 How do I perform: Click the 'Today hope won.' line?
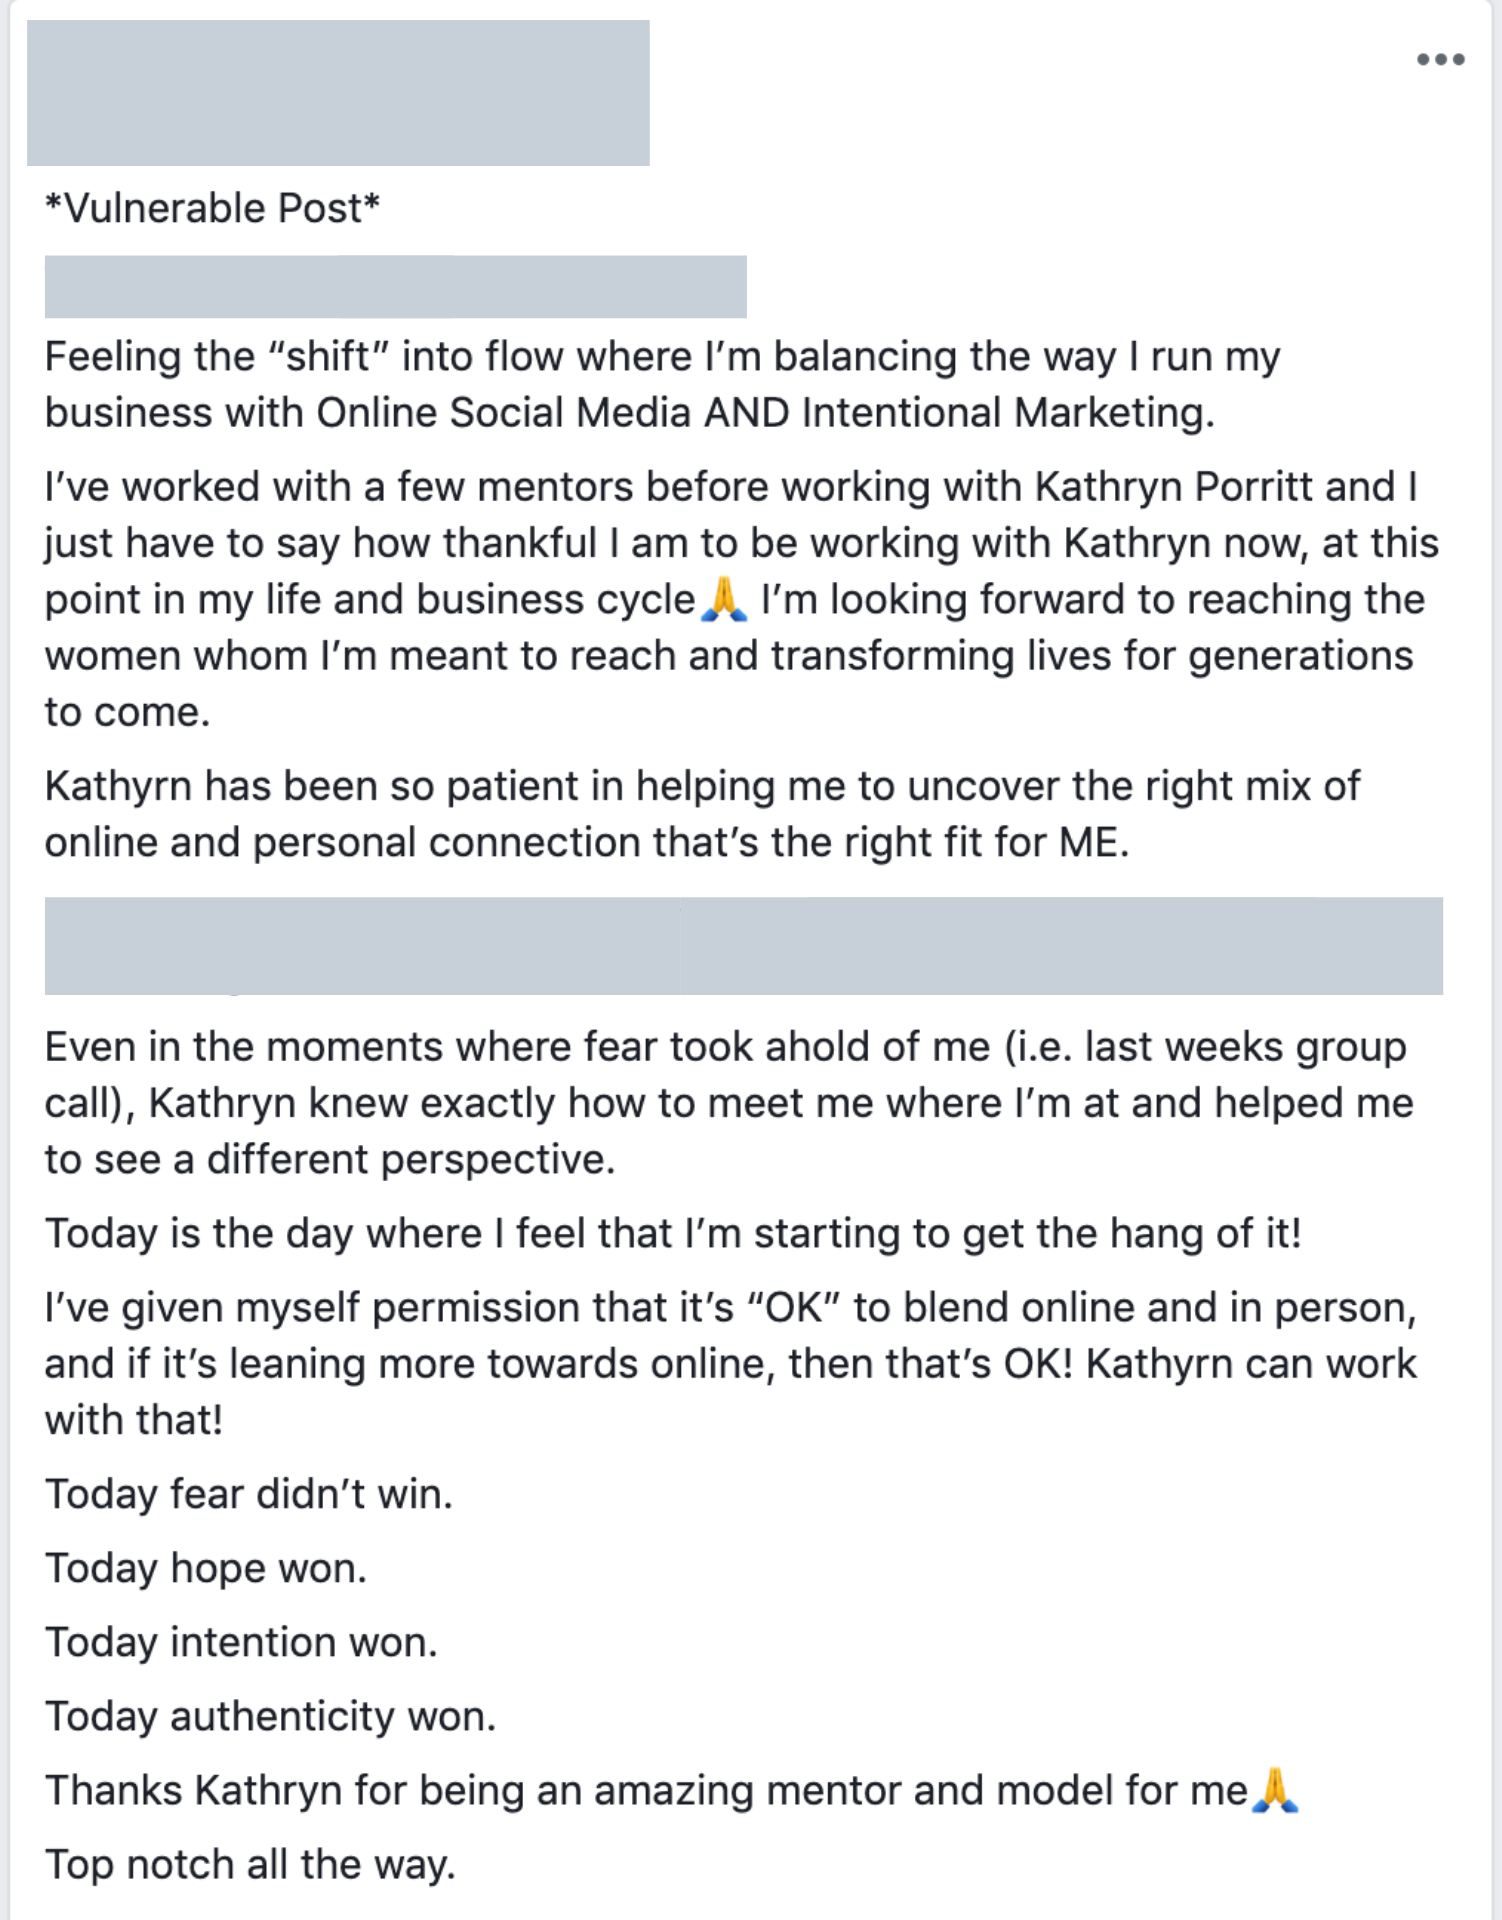point(206,1568)
